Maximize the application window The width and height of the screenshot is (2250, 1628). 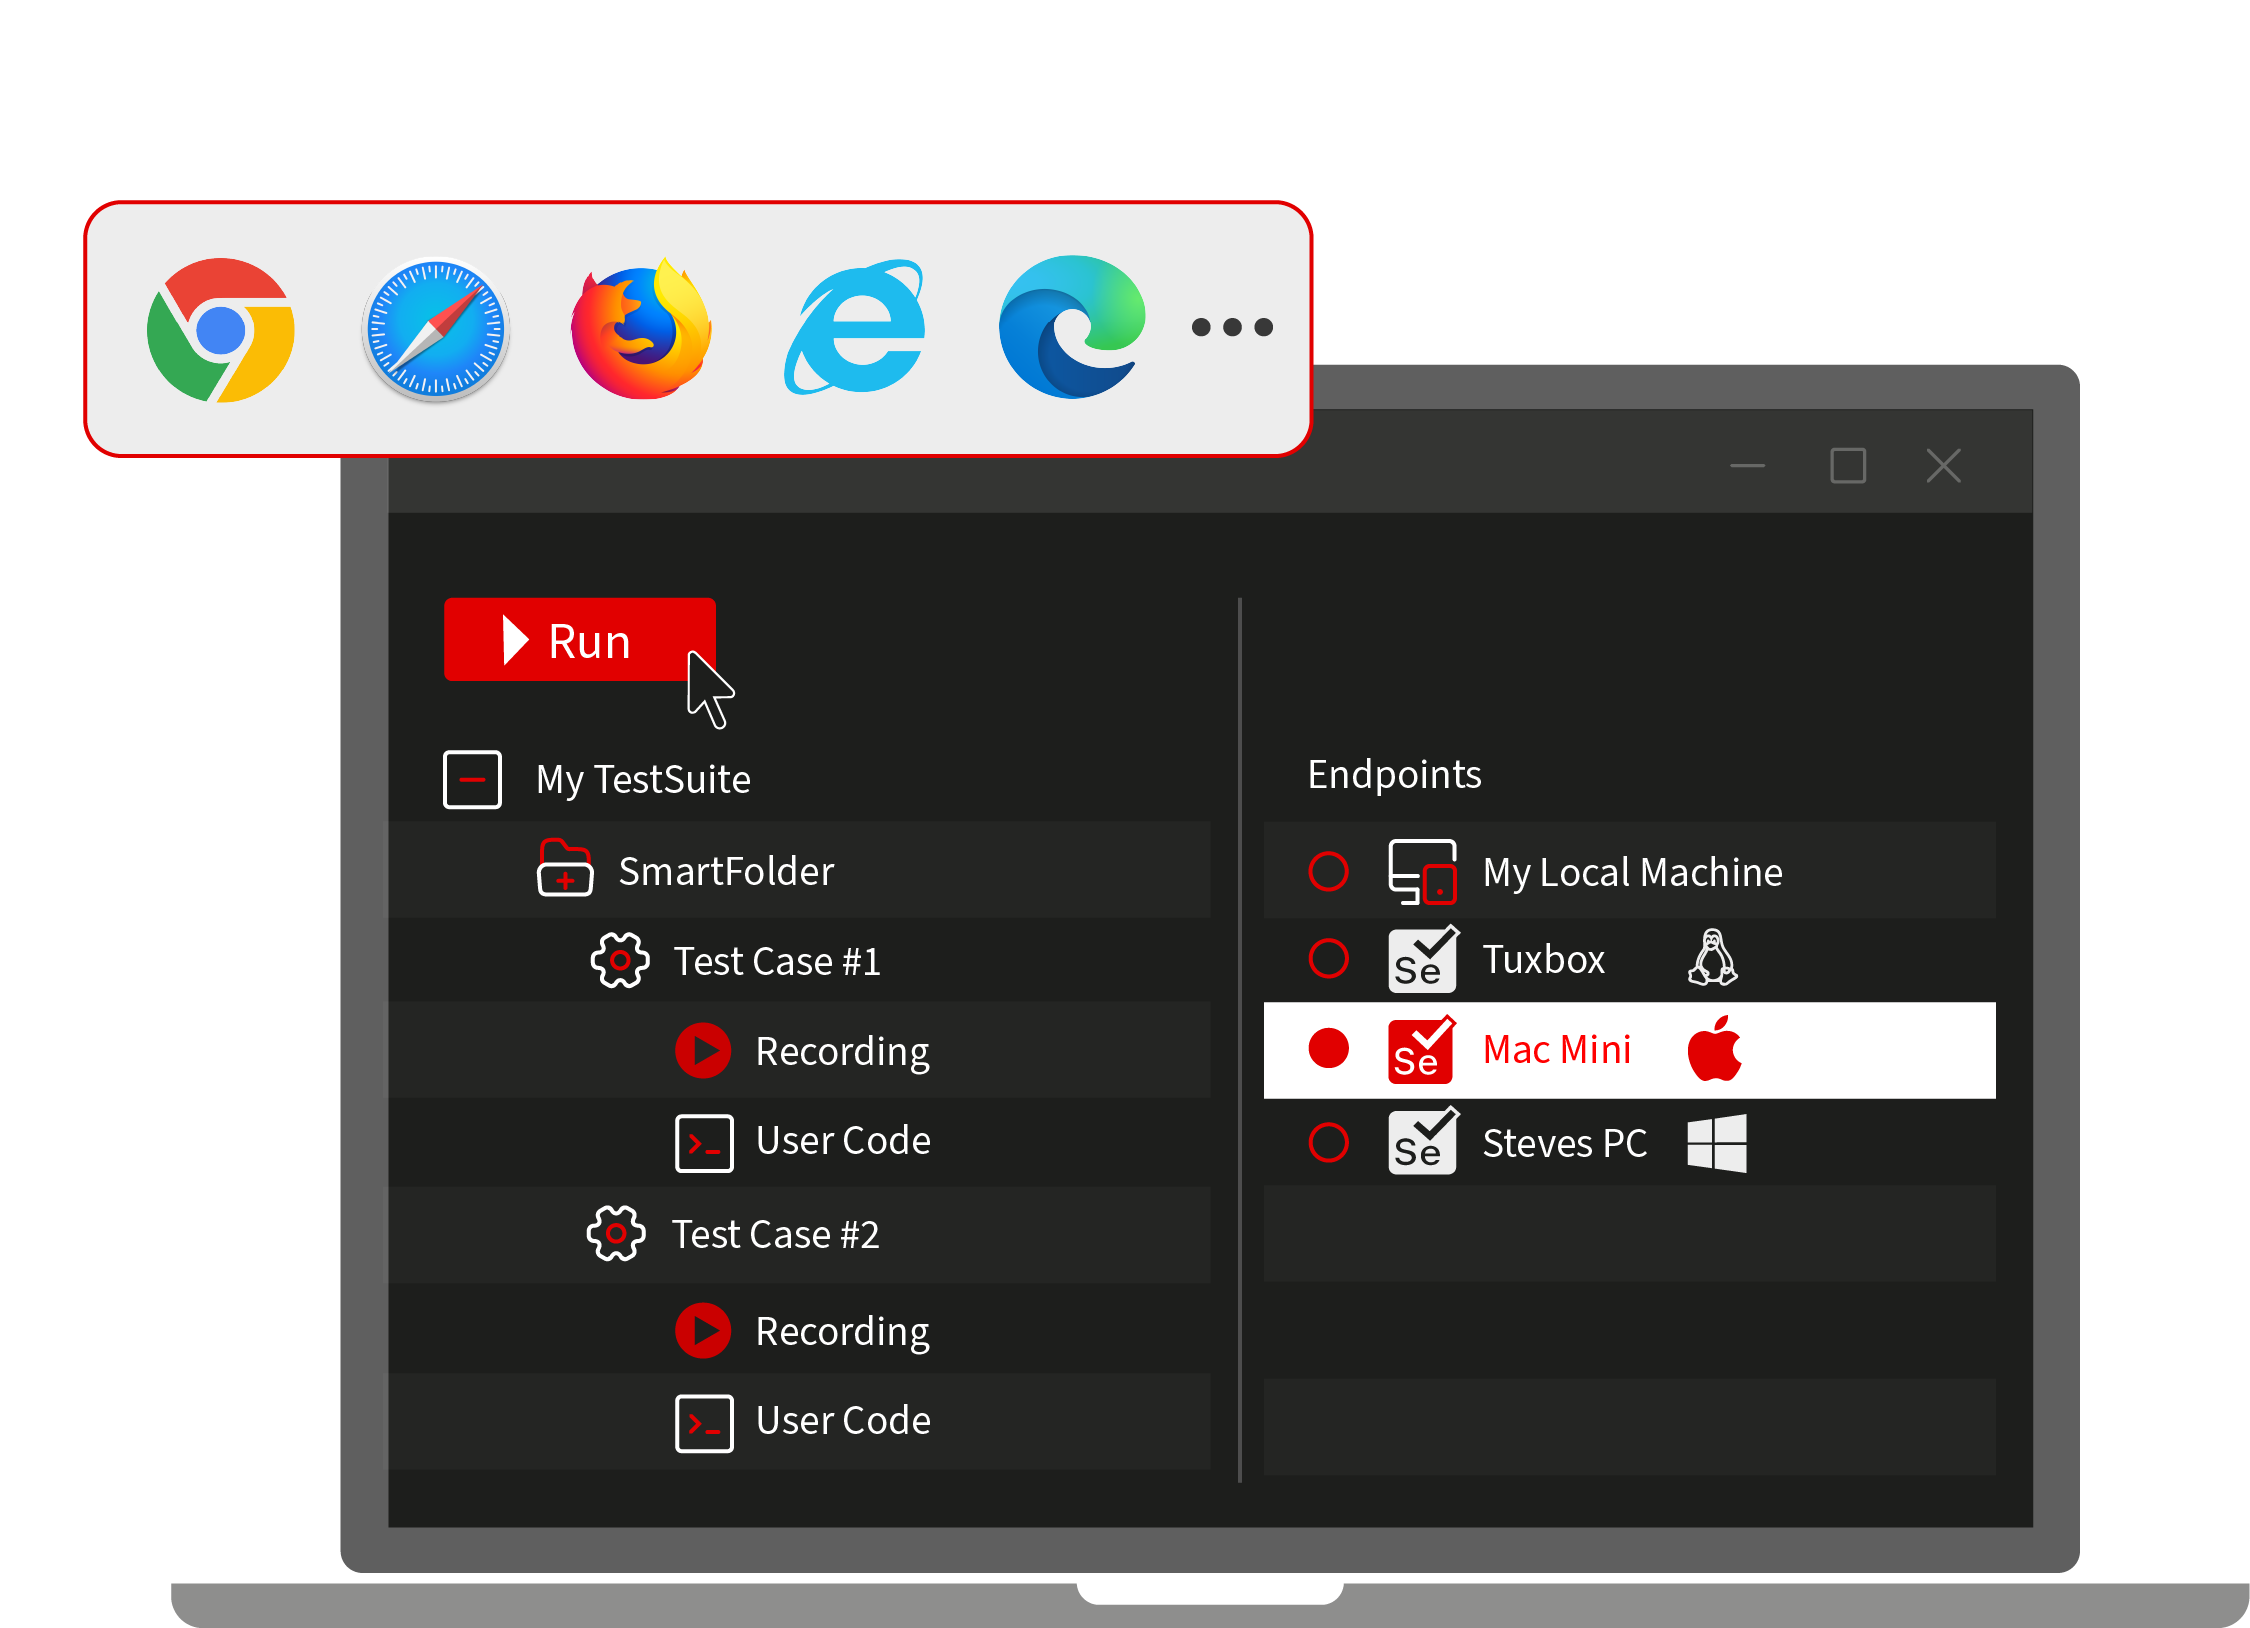pos(1848,466)
